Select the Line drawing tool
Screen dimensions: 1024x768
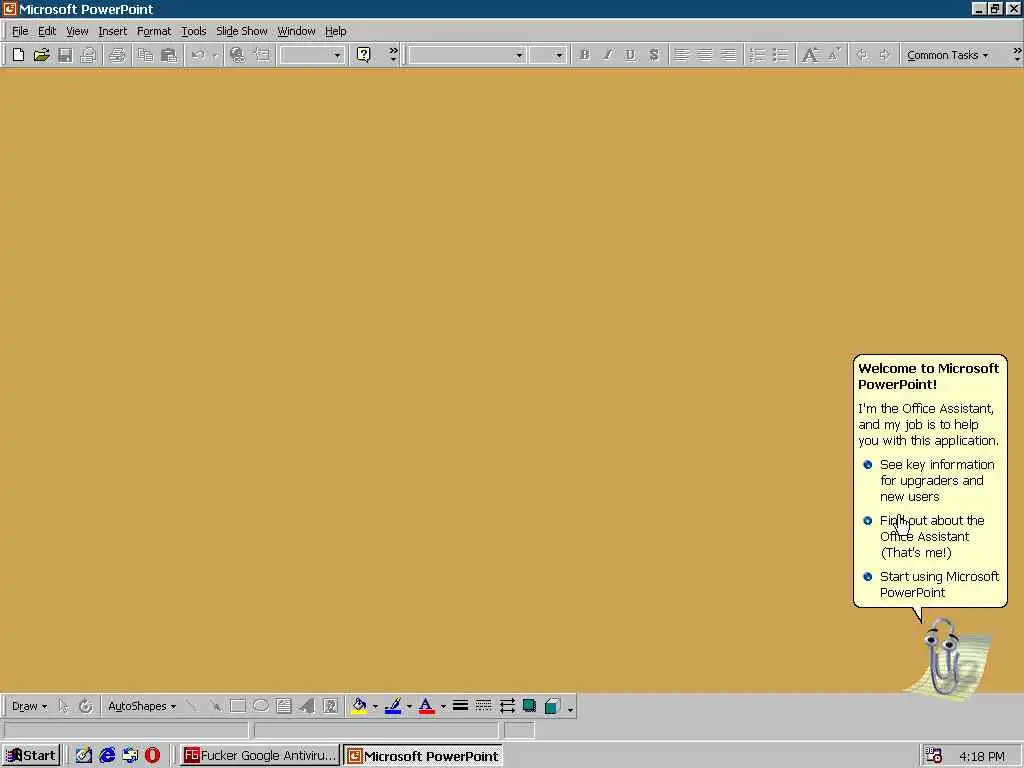(192, 706)
